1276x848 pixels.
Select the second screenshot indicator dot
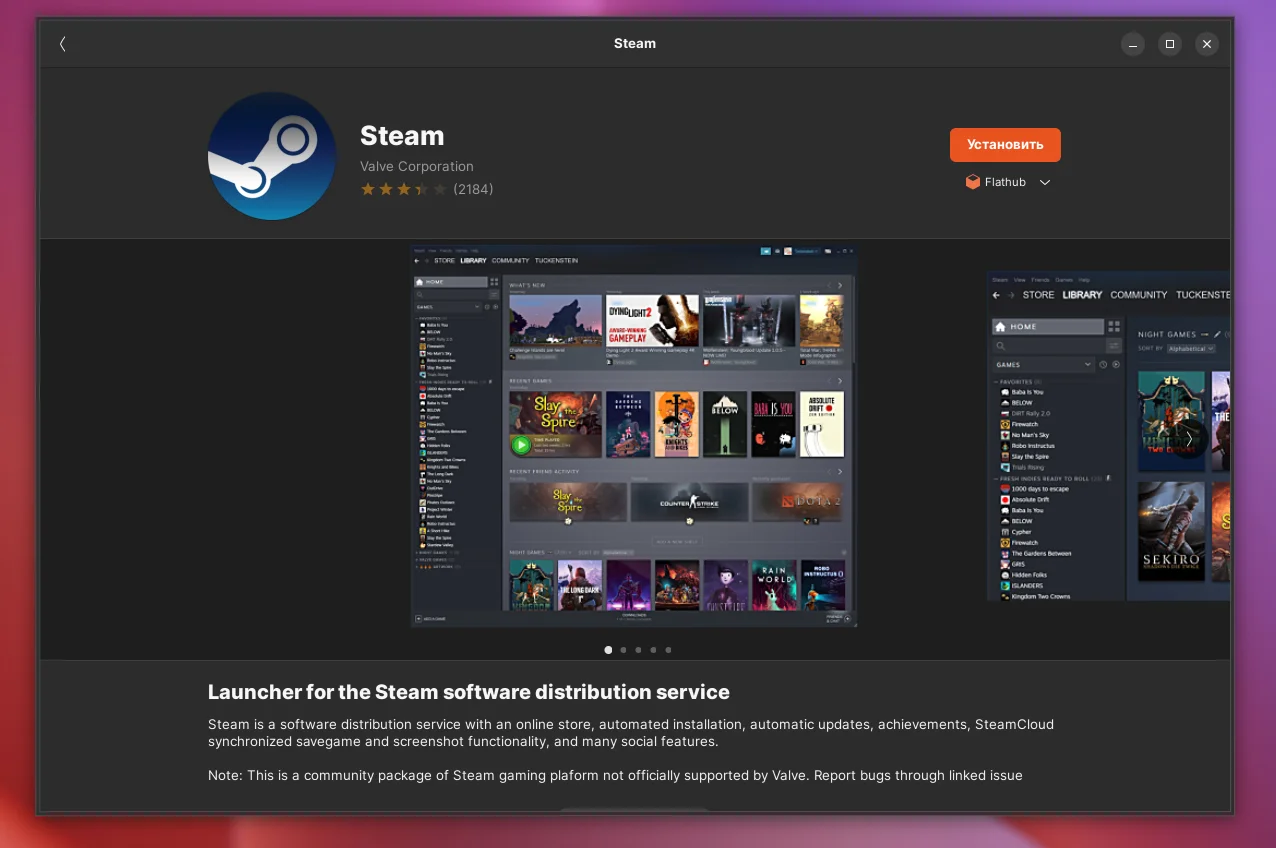[623, 650]
